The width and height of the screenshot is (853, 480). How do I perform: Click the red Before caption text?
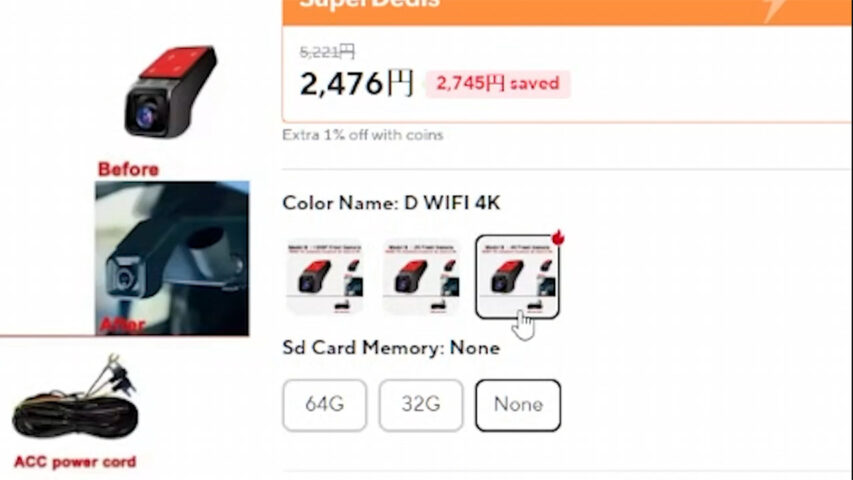[x=128, y=169]
